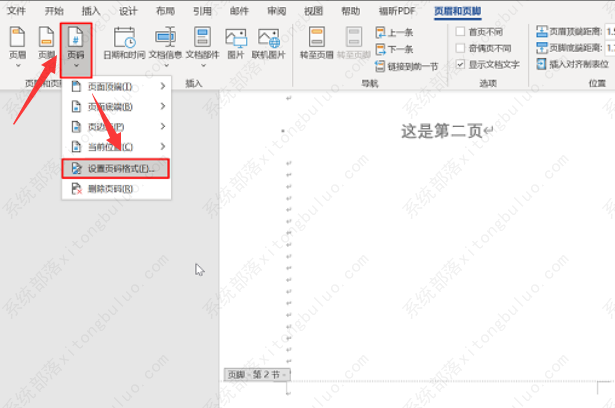
Task: Switch to the 视图 tab
Action: pos(313,11)
